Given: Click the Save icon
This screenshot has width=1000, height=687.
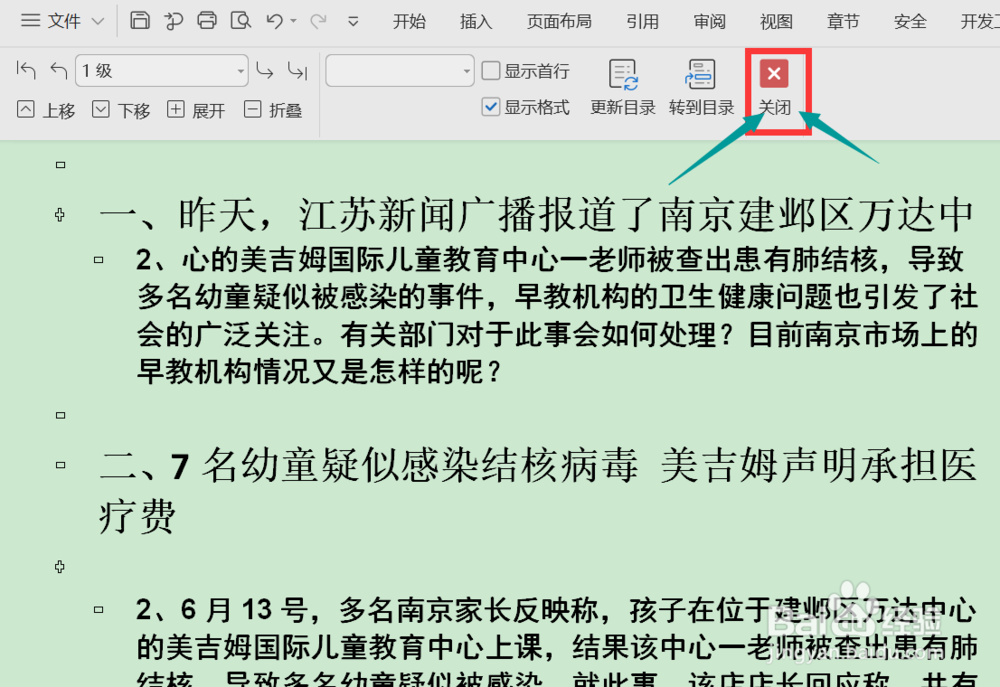Looking at the screenshot, I should click(140, 20).
